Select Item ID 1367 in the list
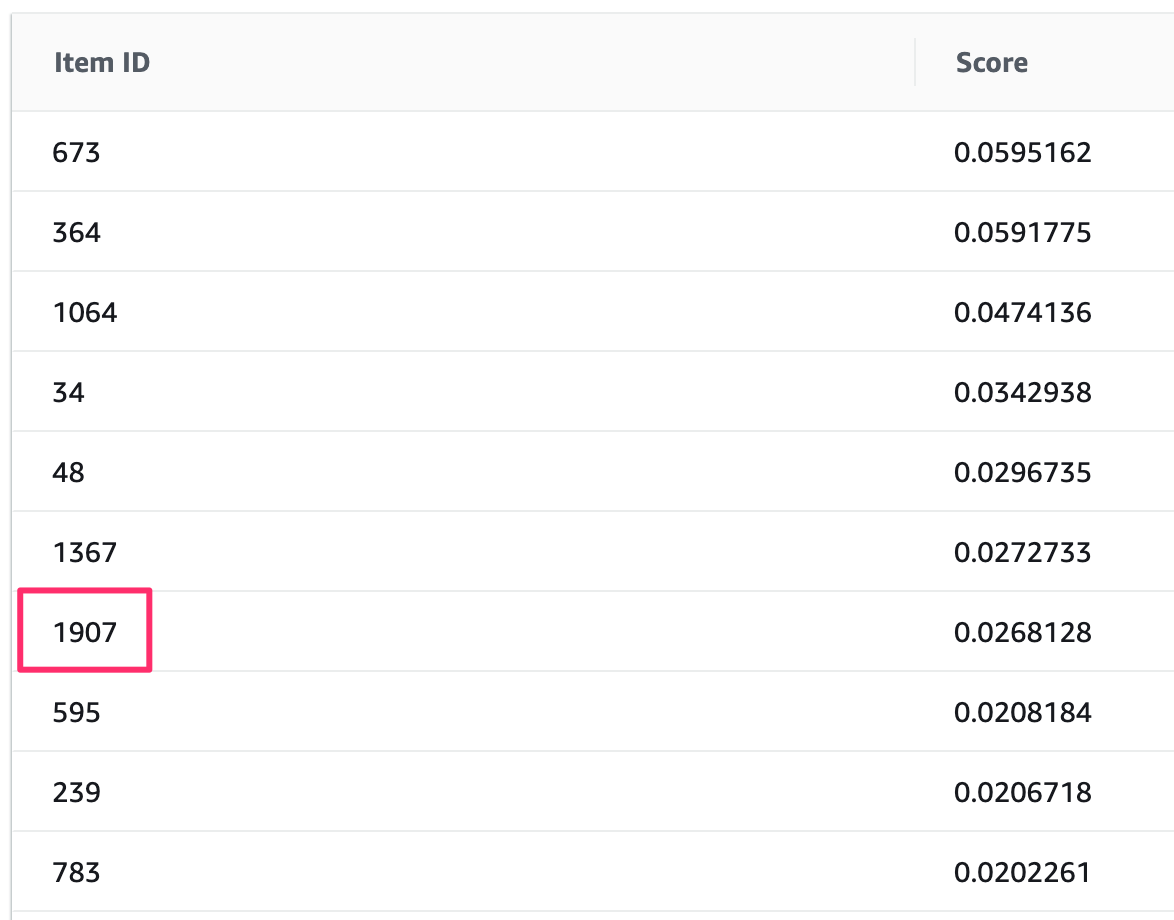The height and width of the screenshot is (920, 1174). (x=84, y=553)
